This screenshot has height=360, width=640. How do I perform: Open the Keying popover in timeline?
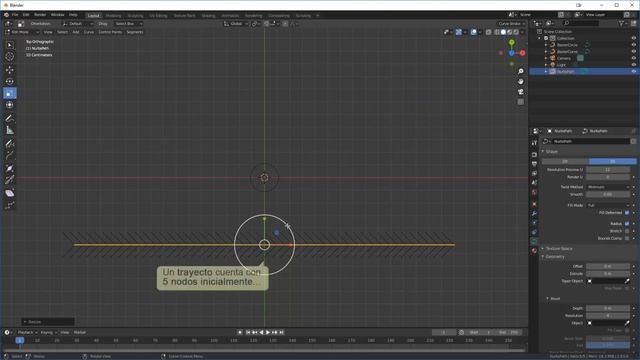pos(48,333)
